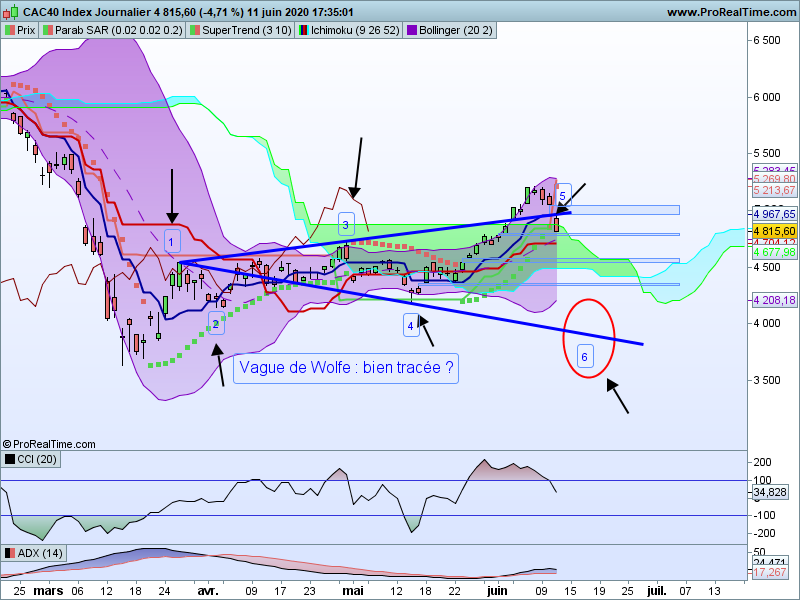Screen dimensions: 800x600
Task: Click the candlestick icon beside the CAC40 title
Action: 10,12
